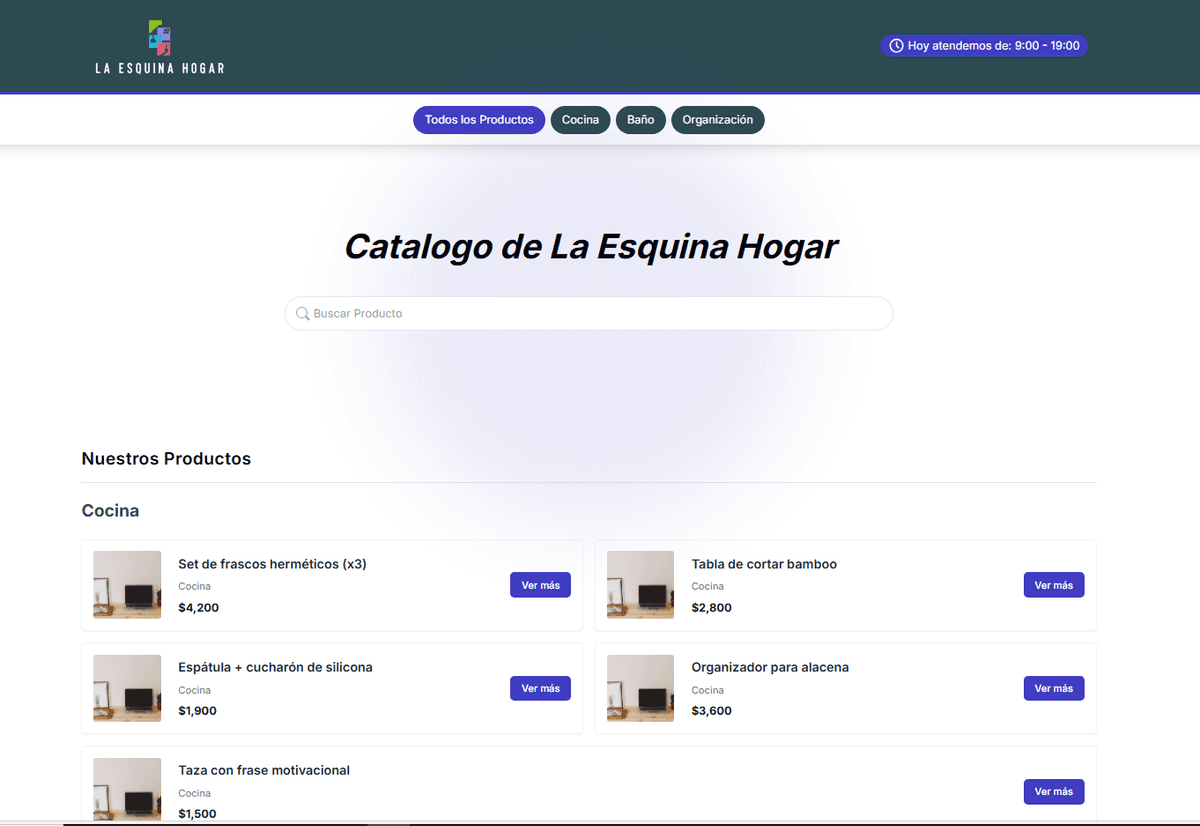
Task: Click the Set de frascos herméticos product image
Action: pos(126,585)
